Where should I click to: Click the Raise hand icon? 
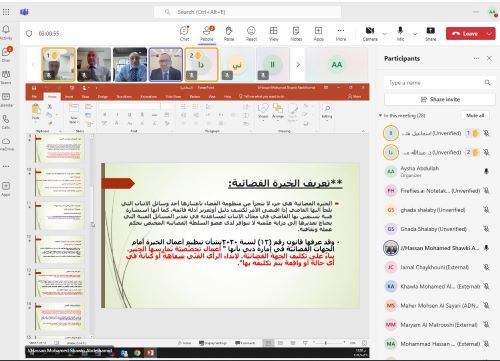[x=229, y=33]
